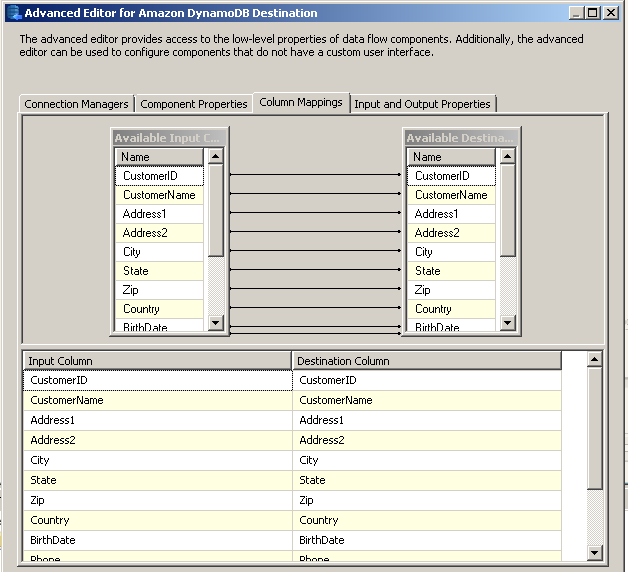
Task: Click Address2 cell under Destination Column
Action: (x=427, y=440)
